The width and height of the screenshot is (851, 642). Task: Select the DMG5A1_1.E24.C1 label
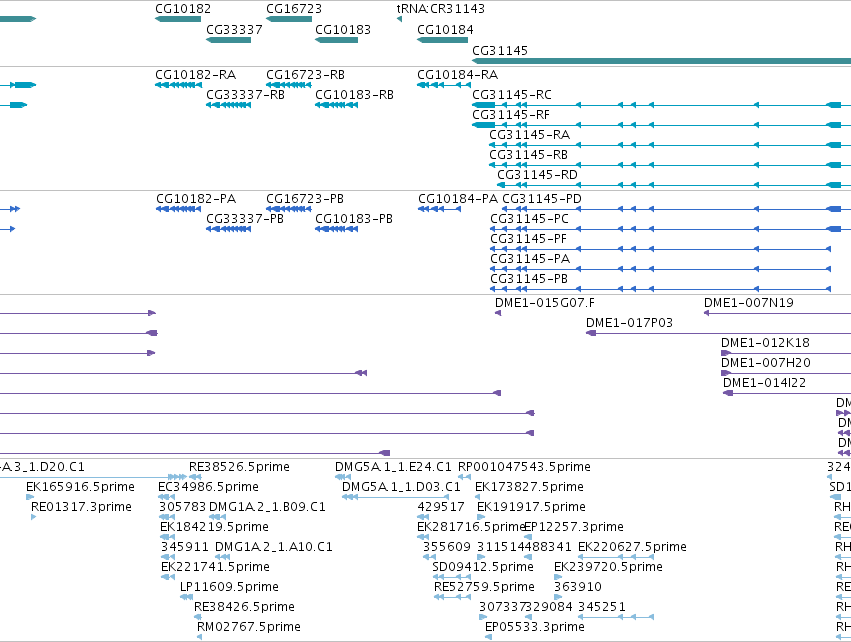(x=393, y=467)
